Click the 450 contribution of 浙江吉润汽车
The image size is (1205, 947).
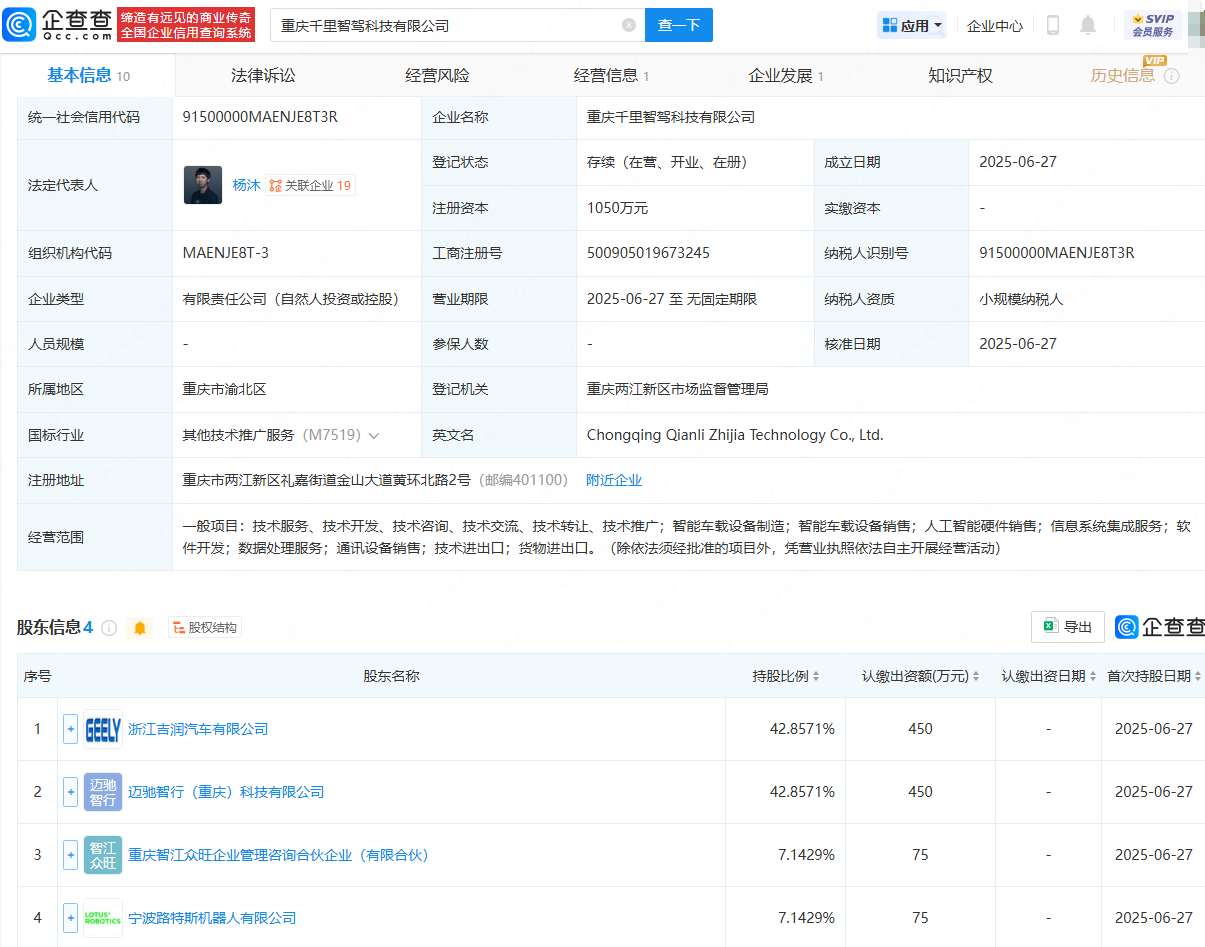920,729
